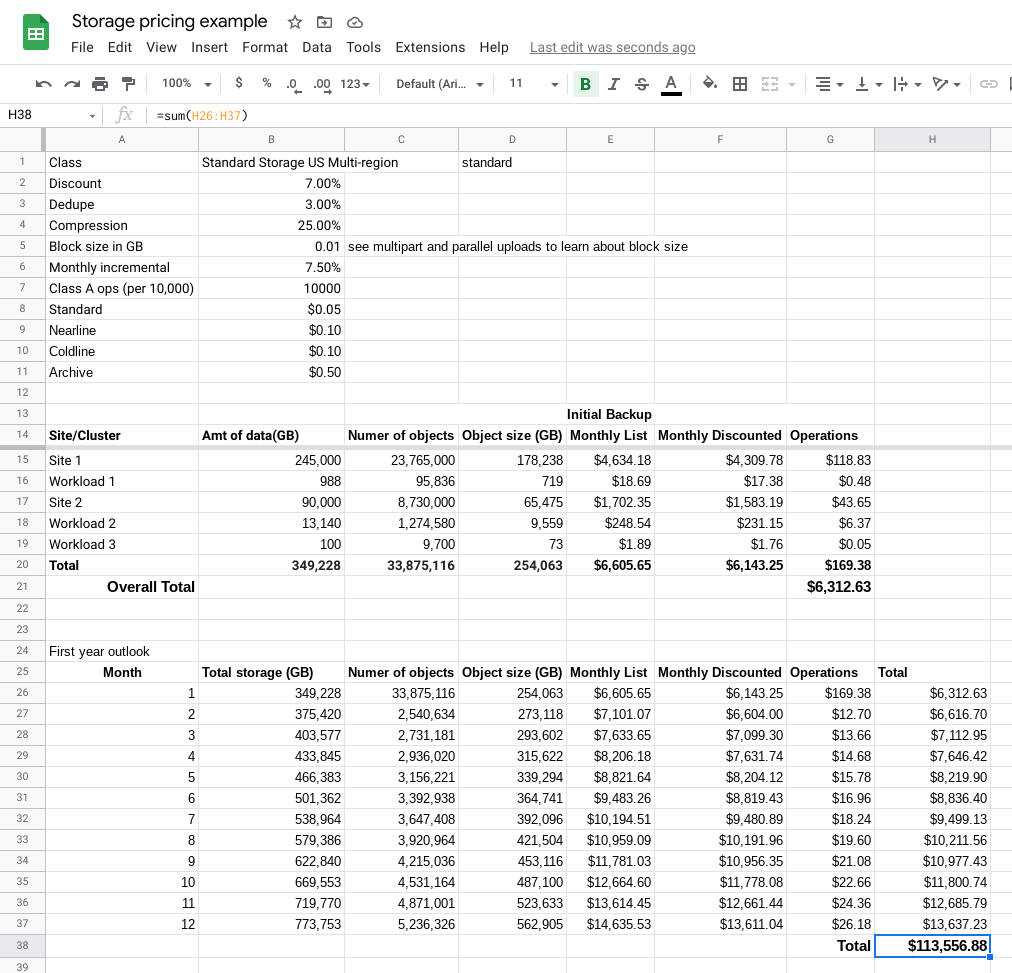Format as currency with dollar icon
This screenshot has width=1012, height=973.
[x=238, y=84]
